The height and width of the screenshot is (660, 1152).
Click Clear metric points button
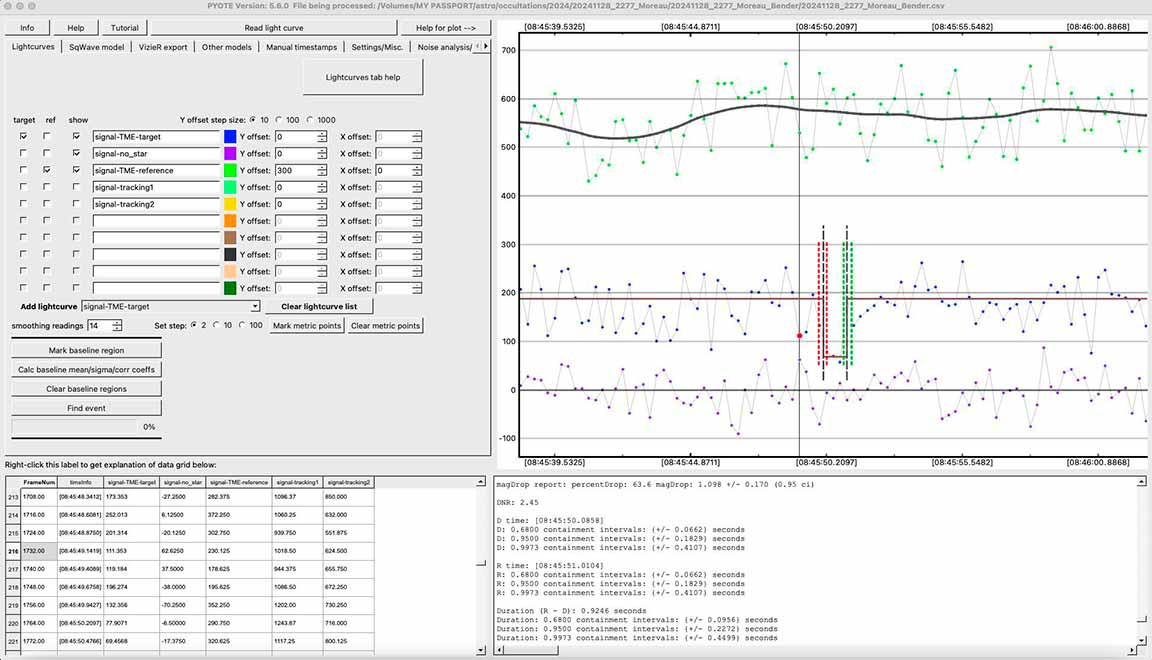[385, 326]
